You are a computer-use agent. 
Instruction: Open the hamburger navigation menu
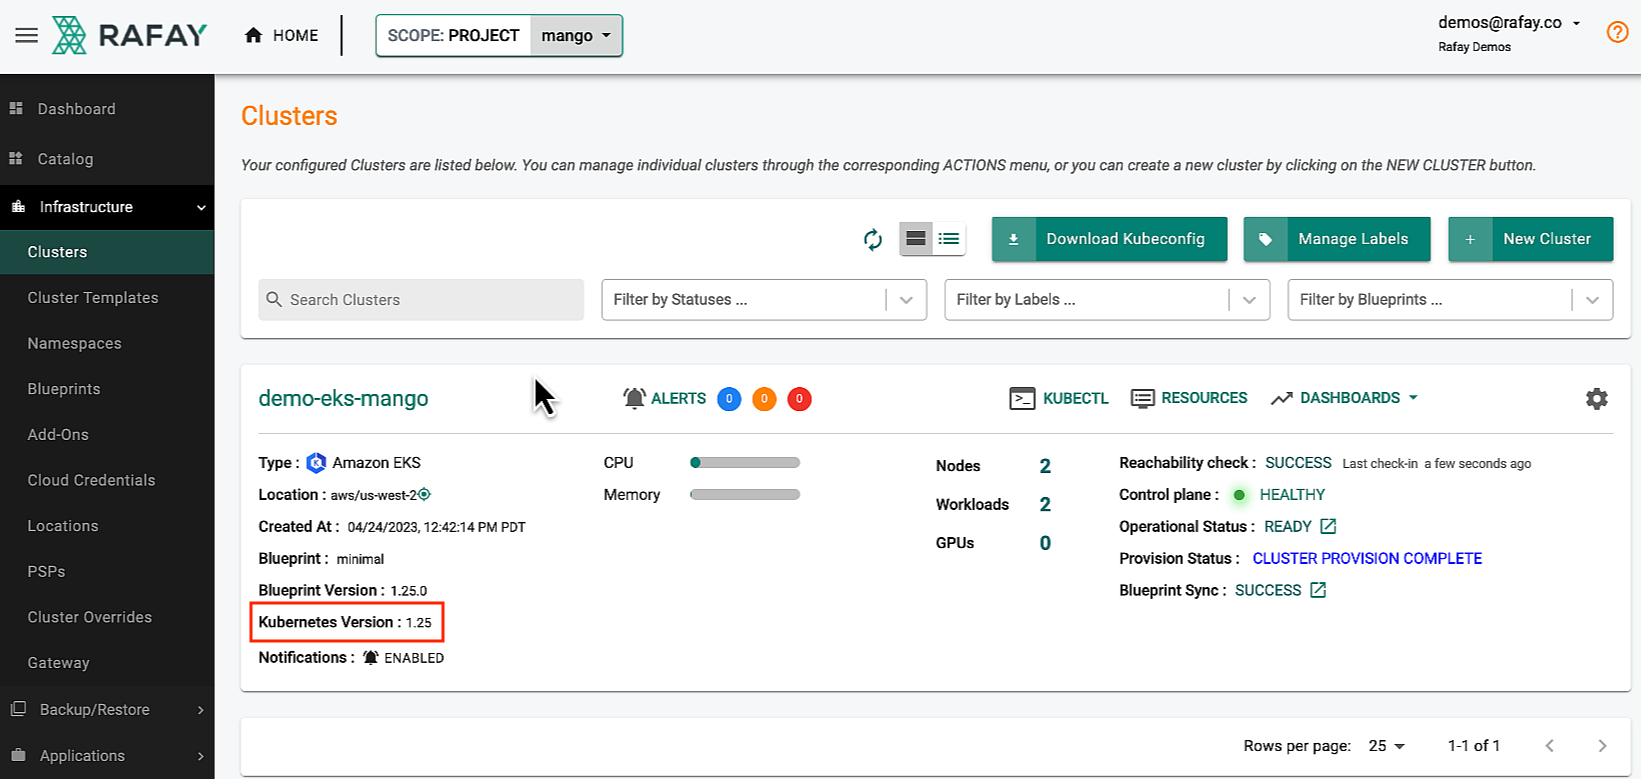click(x=27, y=36)
